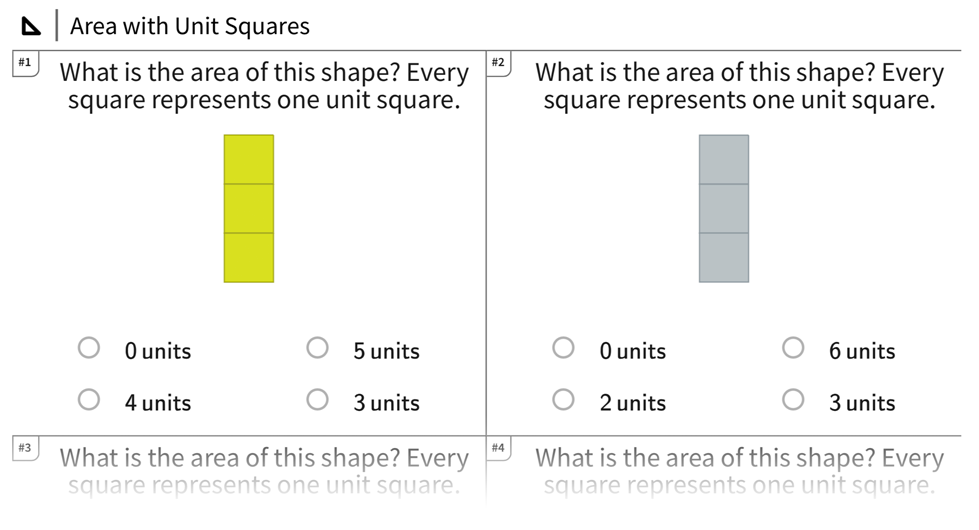Select "3 units" for the gray shape question

click(793, 400)
